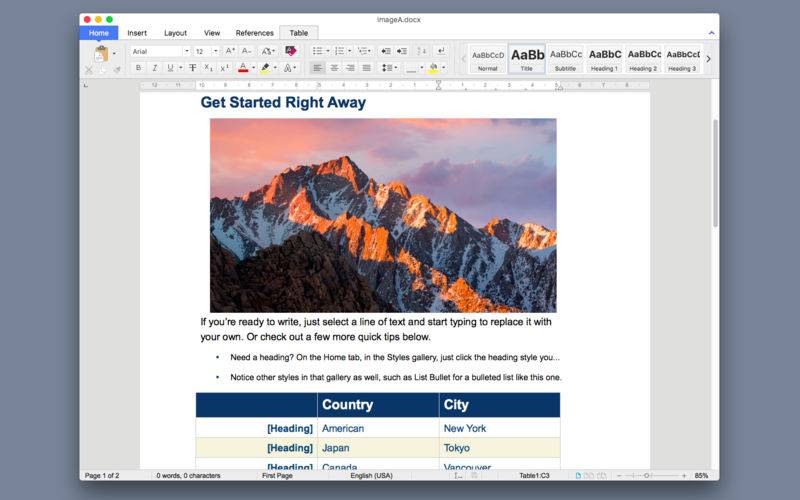Viewport: 800px width, 500px height.
Task: Click the numbered list icon
Action: click(340, 51)
